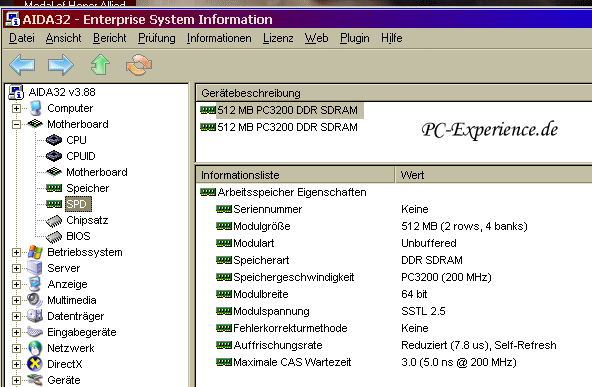Expand the Server tree node
592x387 pixels.
tap(16, 268)
